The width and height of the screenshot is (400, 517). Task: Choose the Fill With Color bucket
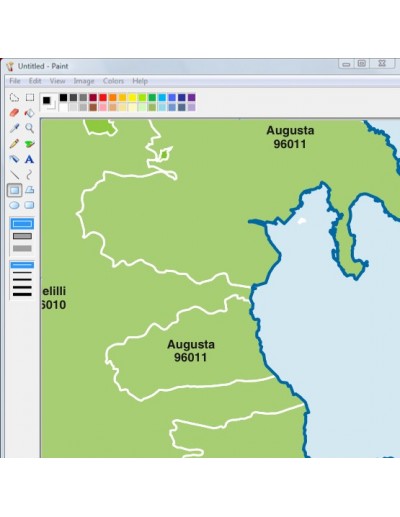pyautogui.click(x=30, y=113)
